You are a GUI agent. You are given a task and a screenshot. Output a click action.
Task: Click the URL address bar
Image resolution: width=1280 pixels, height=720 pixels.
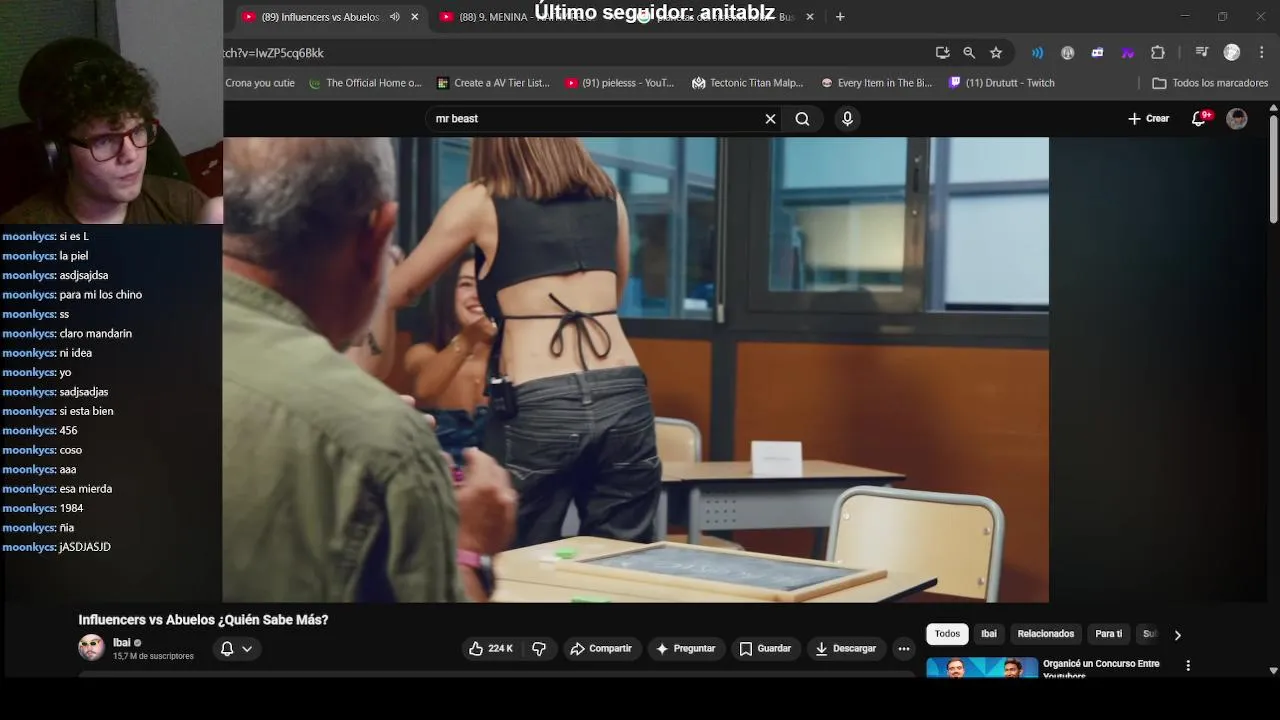tap(570, 53)
